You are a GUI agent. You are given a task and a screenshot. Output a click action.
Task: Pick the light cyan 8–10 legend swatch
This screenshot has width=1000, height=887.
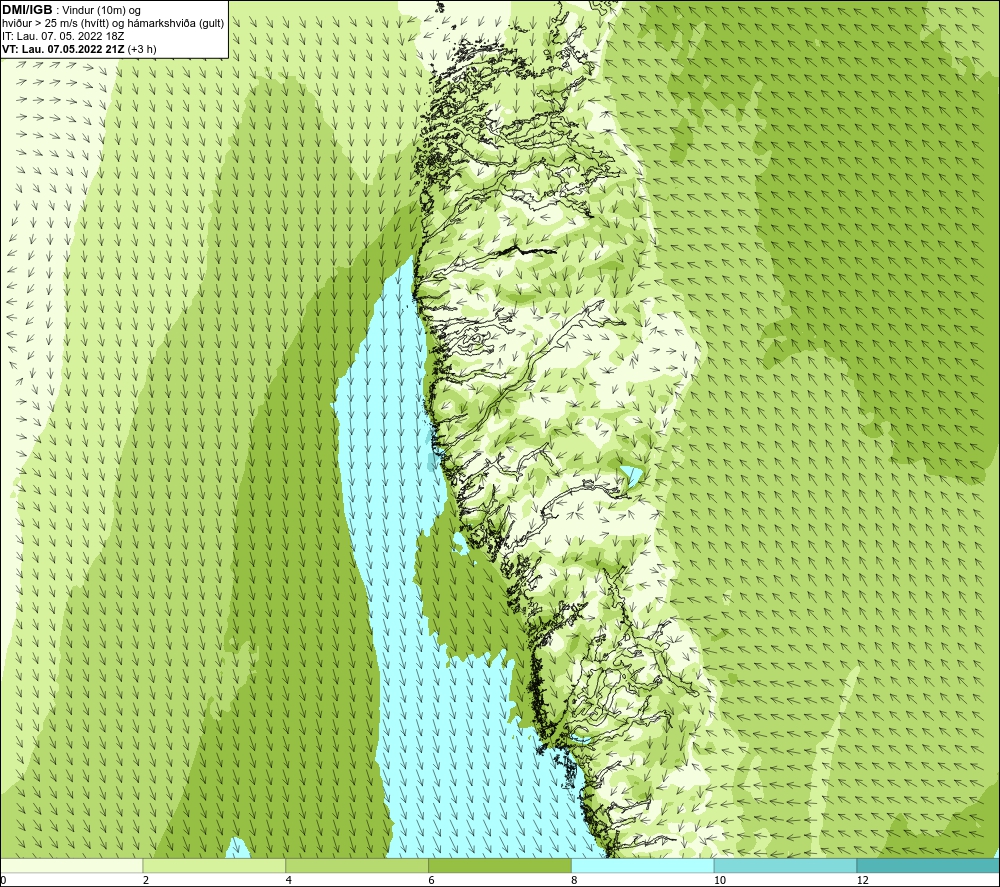643,865
